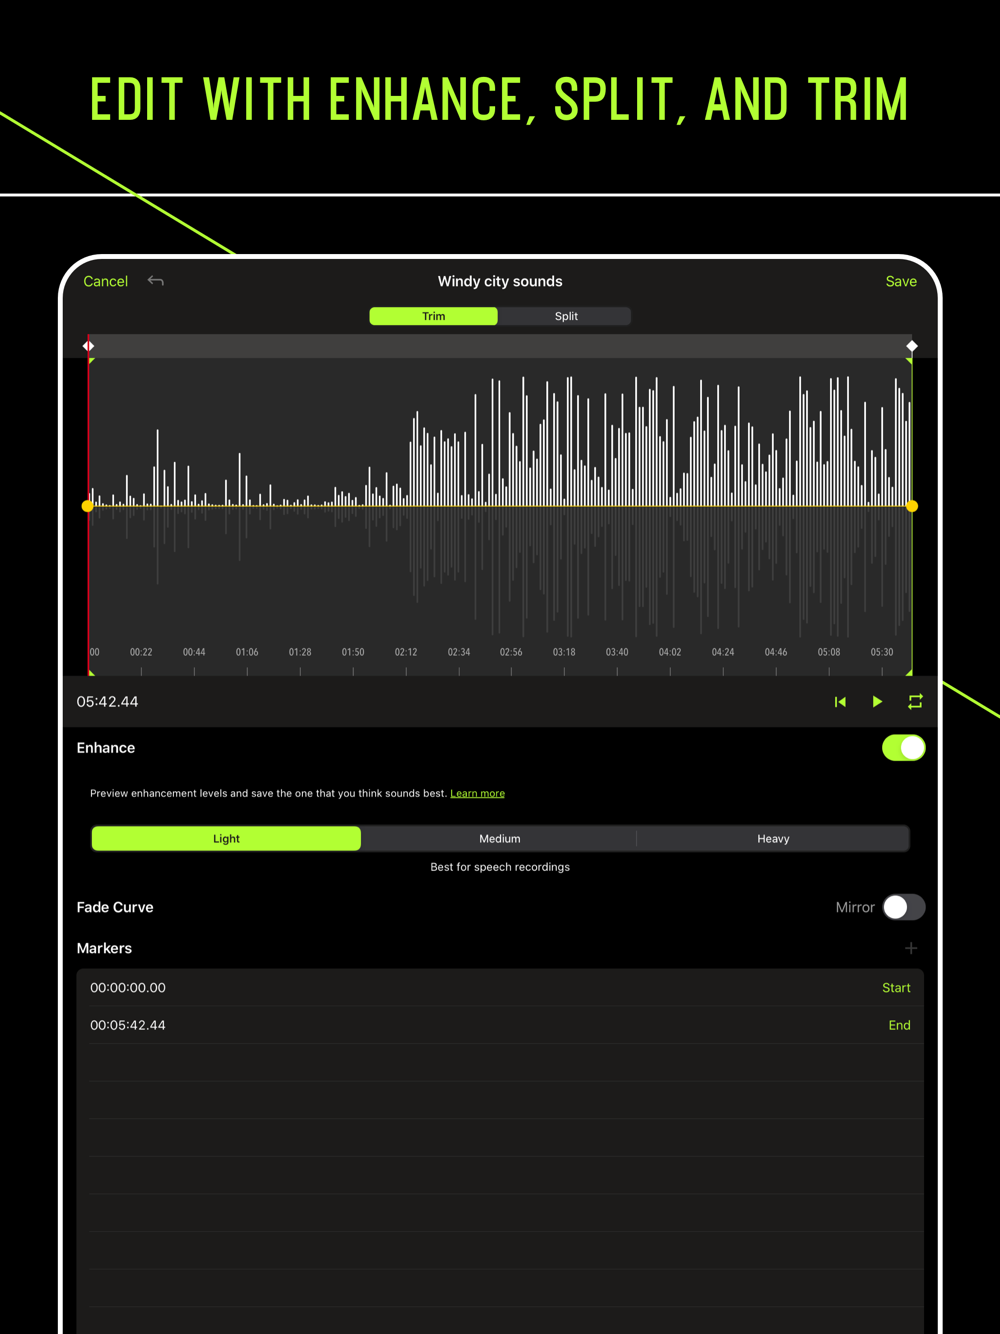The height and width of the screenshot is (1334, 1000).
Task: Play the recording
Action: click(877, 702)
